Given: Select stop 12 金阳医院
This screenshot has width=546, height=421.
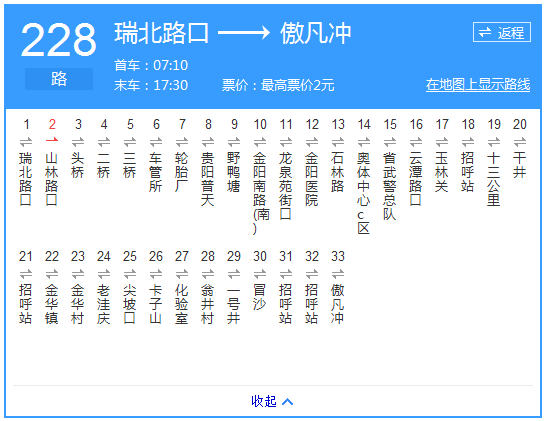Looking at the screenshot, I should pyautogui.click(x=312, y=179).
